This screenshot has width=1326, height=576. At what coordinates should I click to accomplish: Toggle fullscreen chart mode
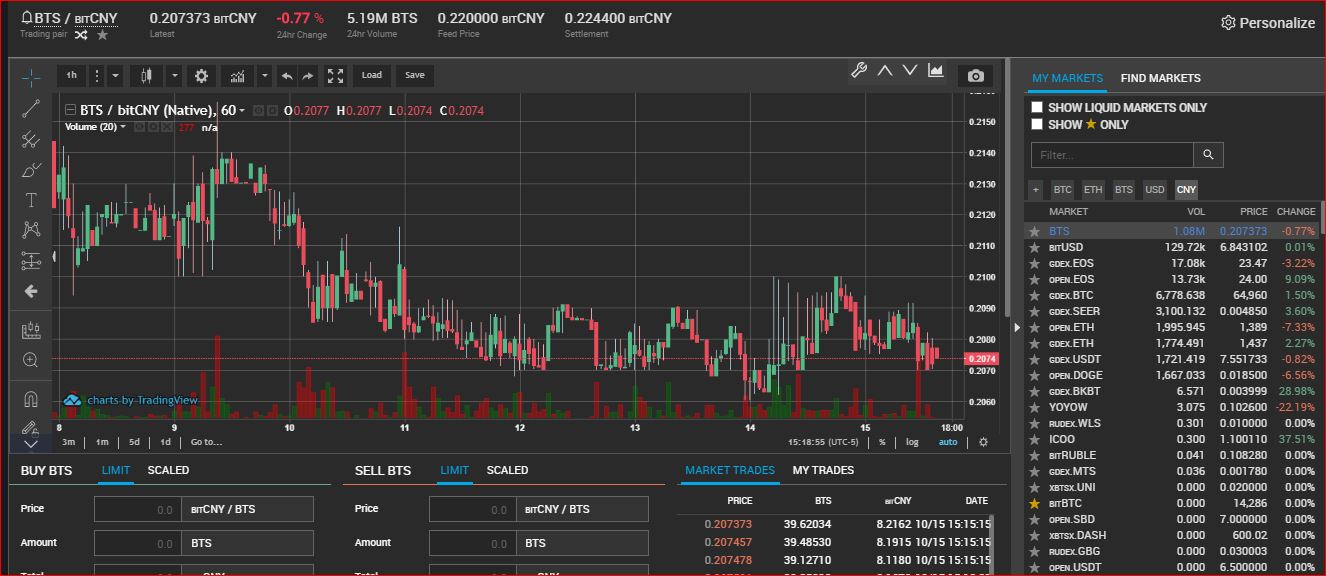pos(336,75)
